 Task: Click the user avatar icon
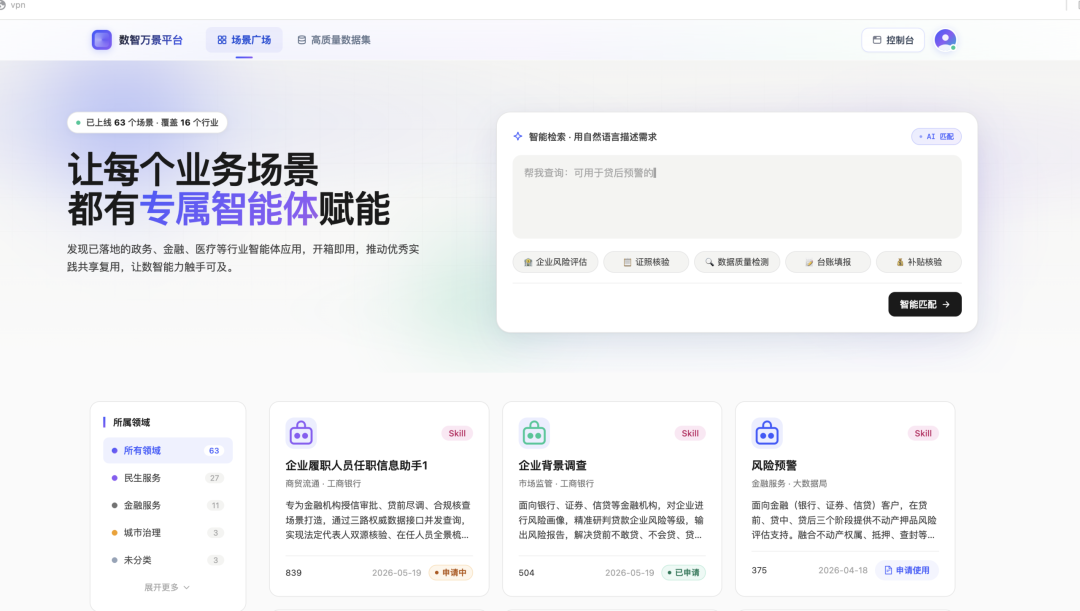(x=945, y=39)
